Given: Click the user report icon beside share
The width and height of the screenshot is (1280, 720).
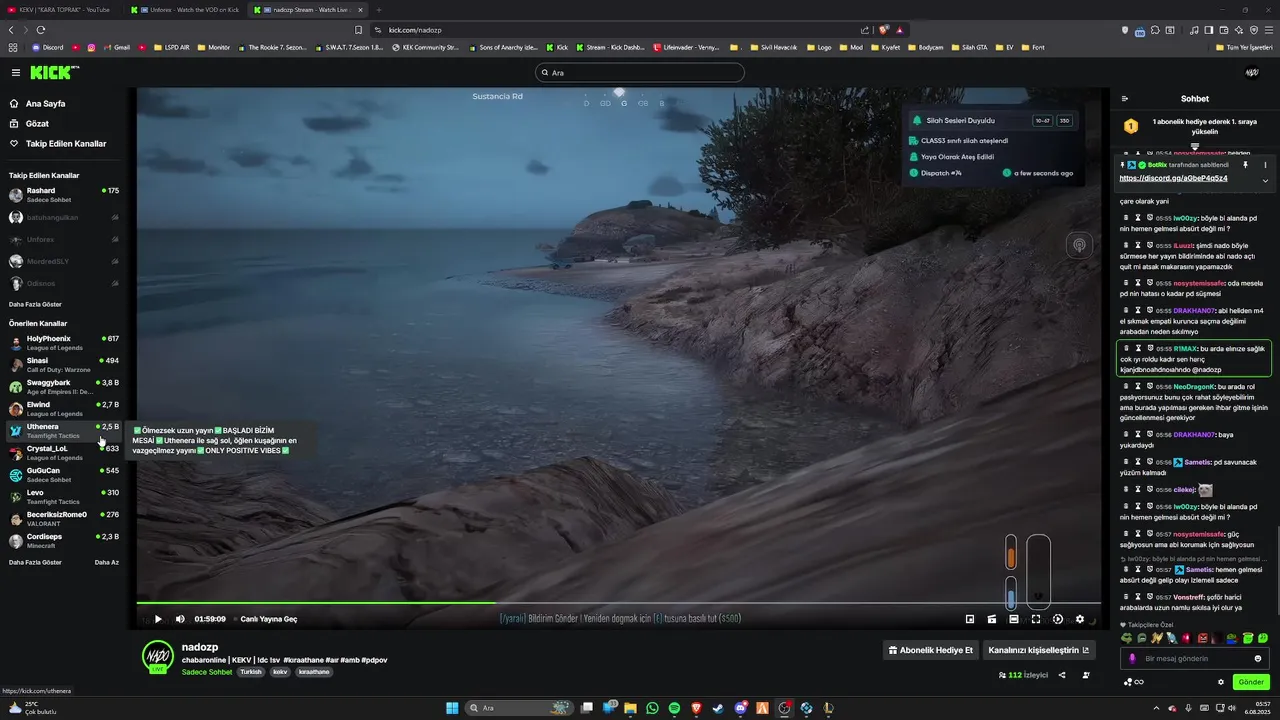Looking at the screenshot, I should click(1087, 675).
